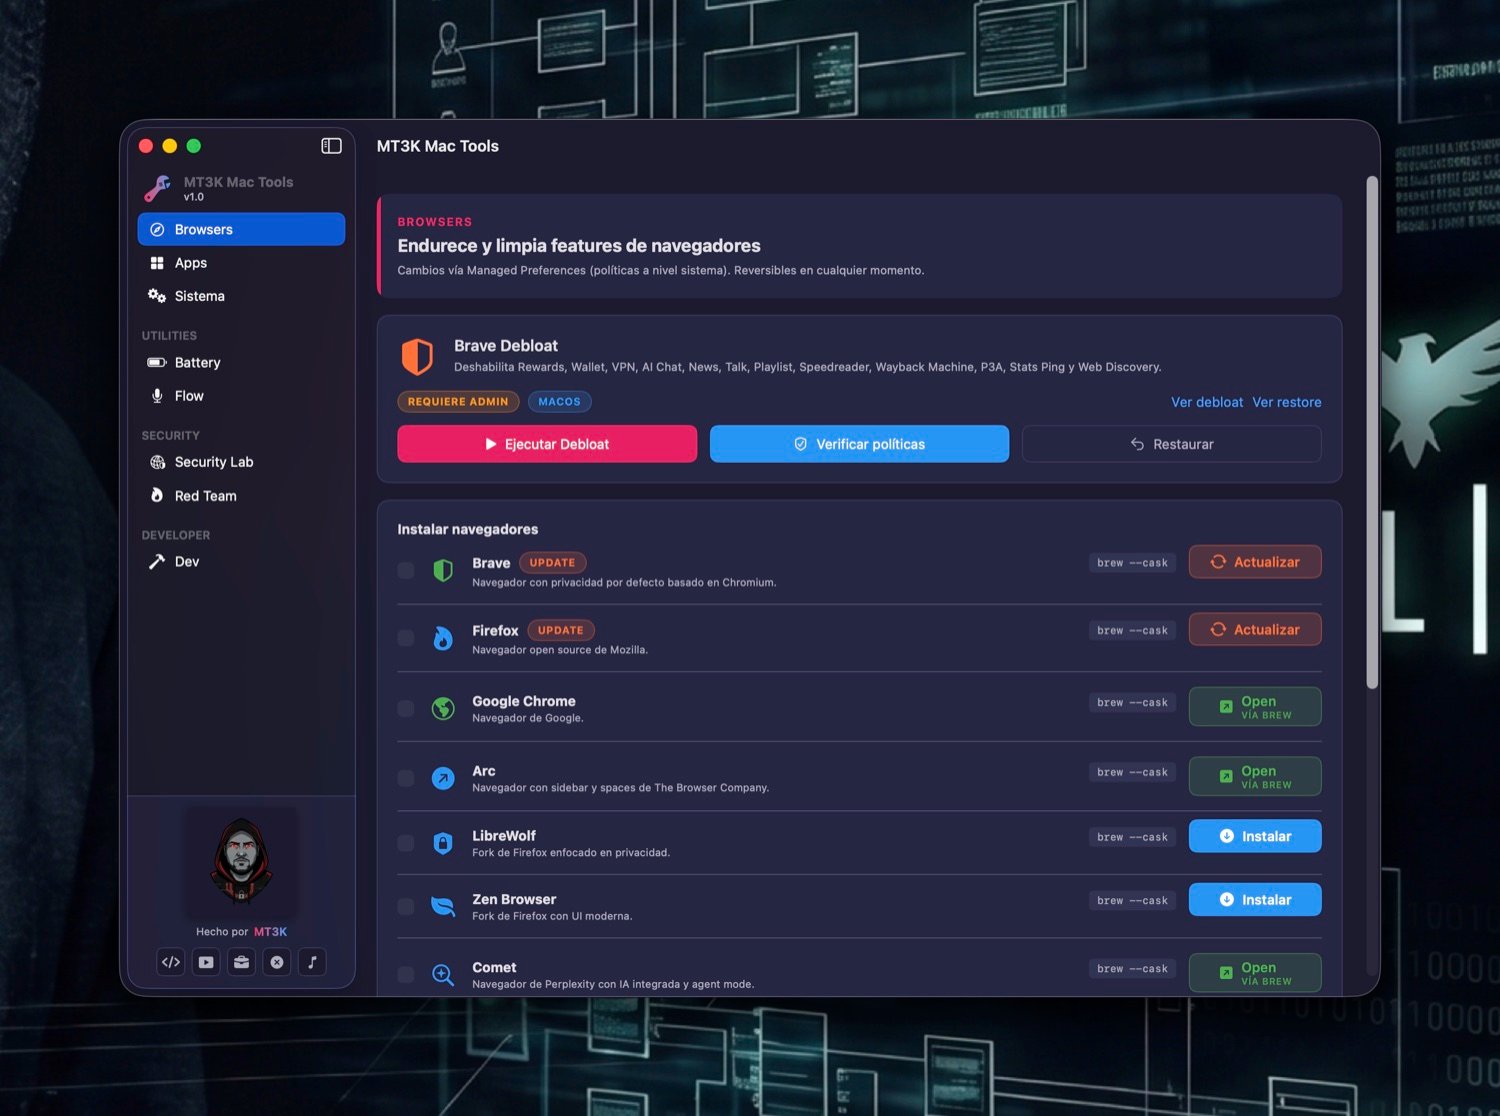Click Verificar políticas button

859,444
